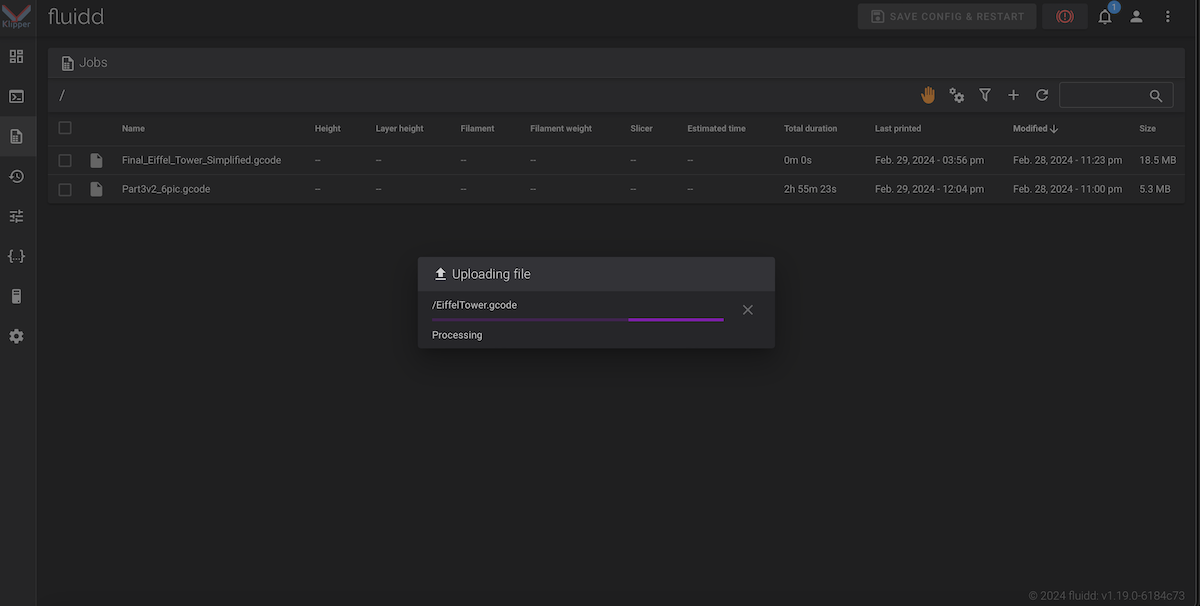Refresh the Jobs file list
This screenshot has height=606, width=1200.
tap(1042, 95)
